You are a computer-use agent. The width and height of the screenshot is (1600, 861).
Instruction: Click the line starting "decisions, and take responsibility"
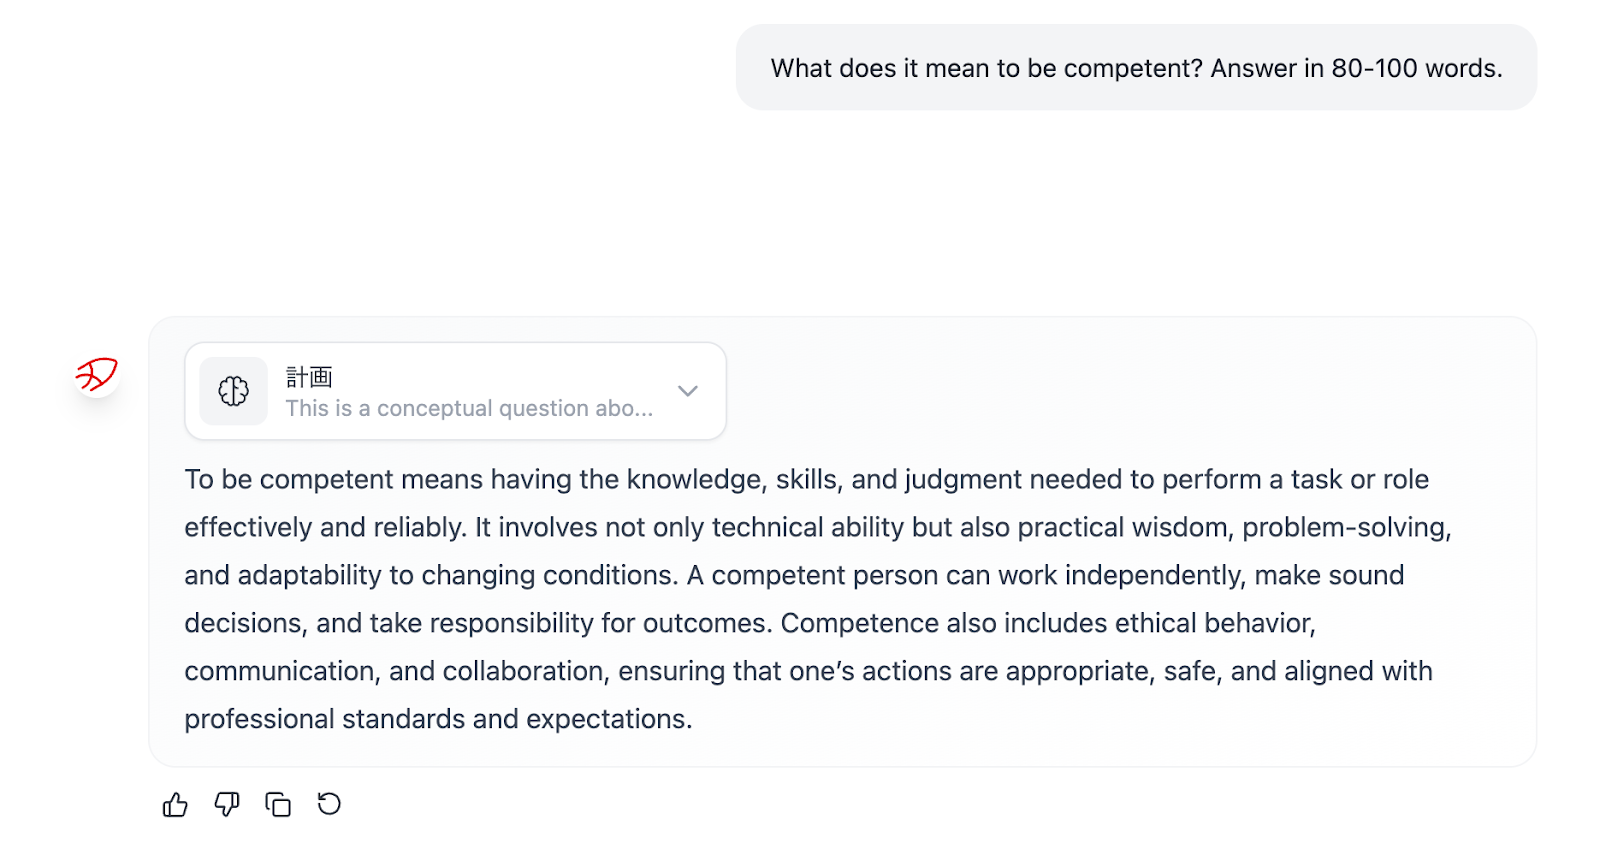point(750,624)
